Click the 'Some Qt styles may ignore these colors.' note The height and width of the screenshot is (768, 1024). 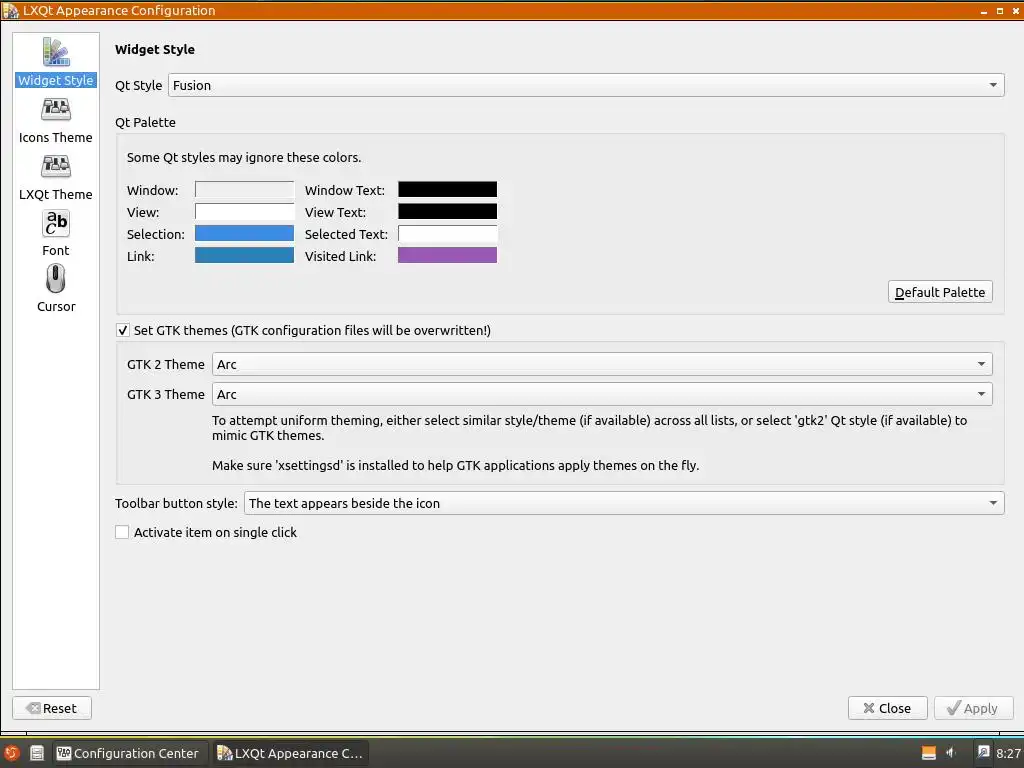244,157
